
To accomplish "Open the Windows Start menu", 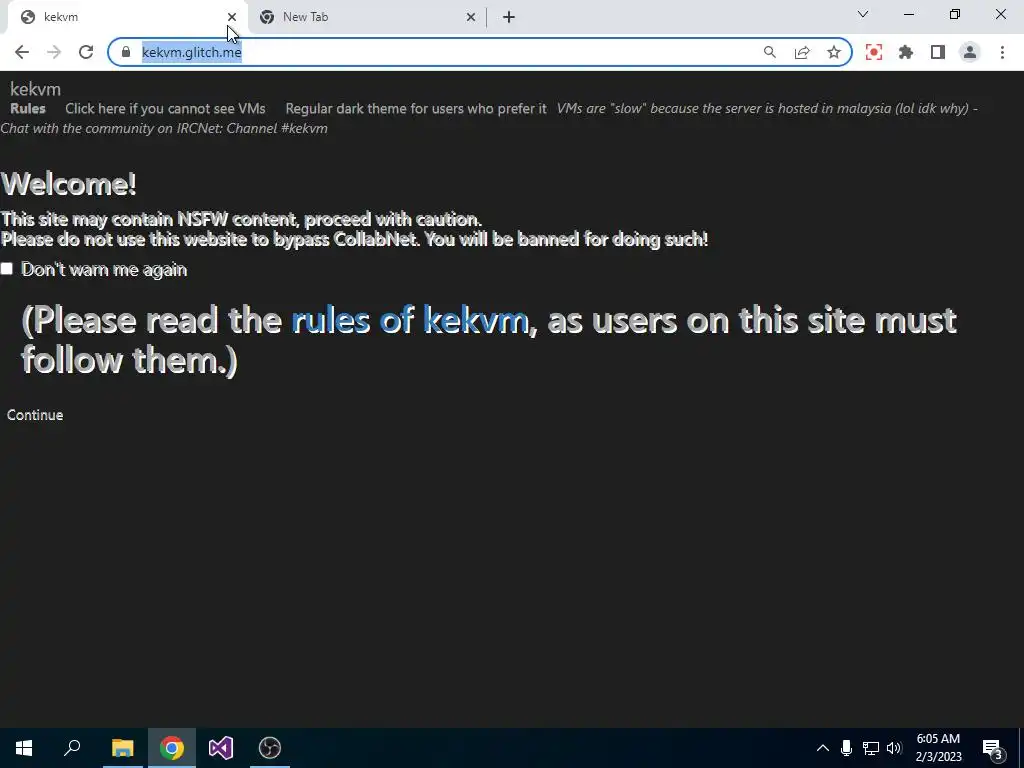I will pyautogui.click(x=24, y=748).
